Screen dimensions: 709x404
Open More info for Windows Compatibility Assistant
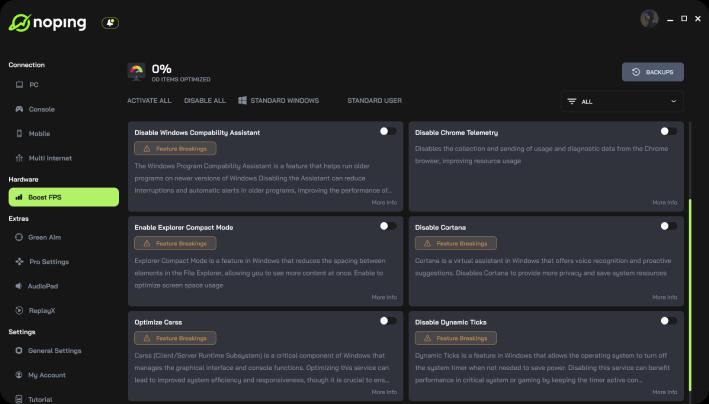point(384,202)
